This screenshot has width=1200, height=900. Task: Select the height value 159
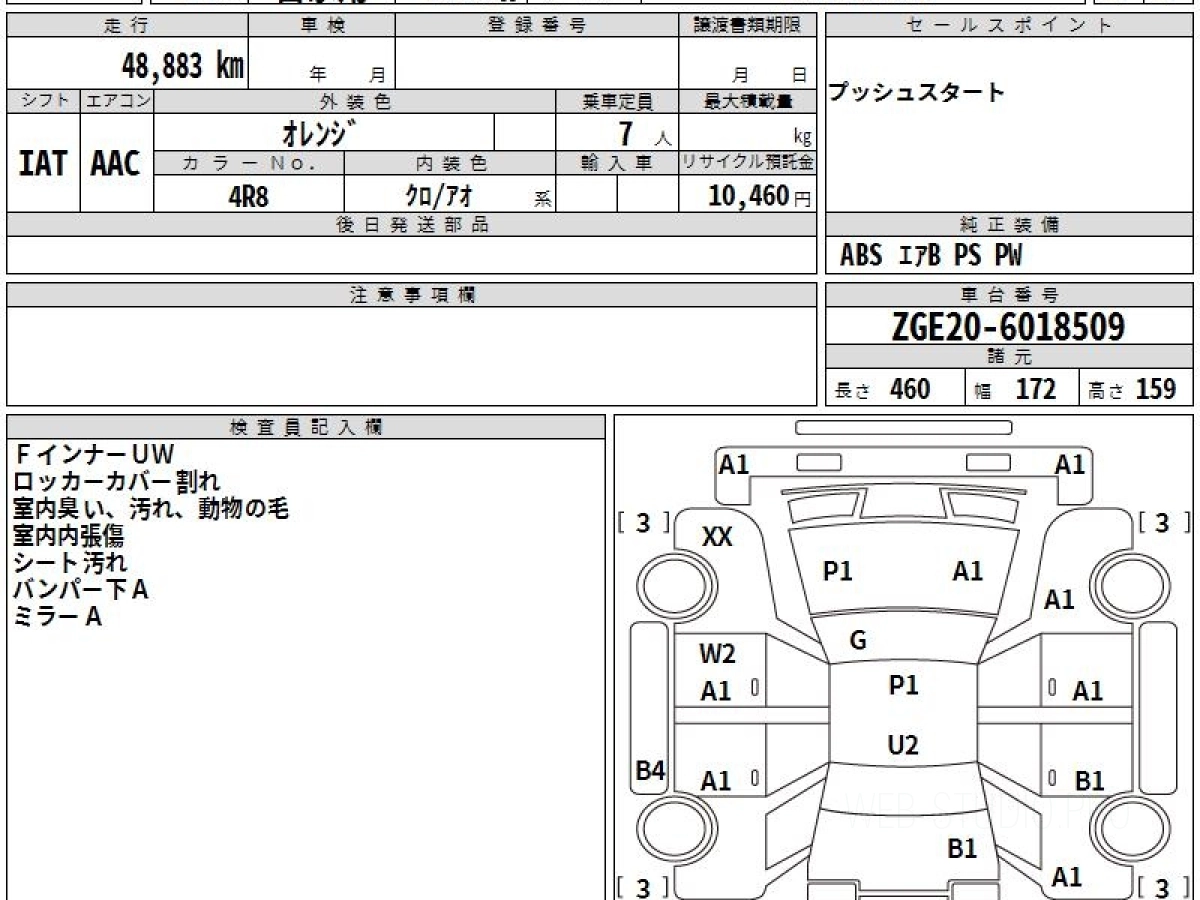1157,389
